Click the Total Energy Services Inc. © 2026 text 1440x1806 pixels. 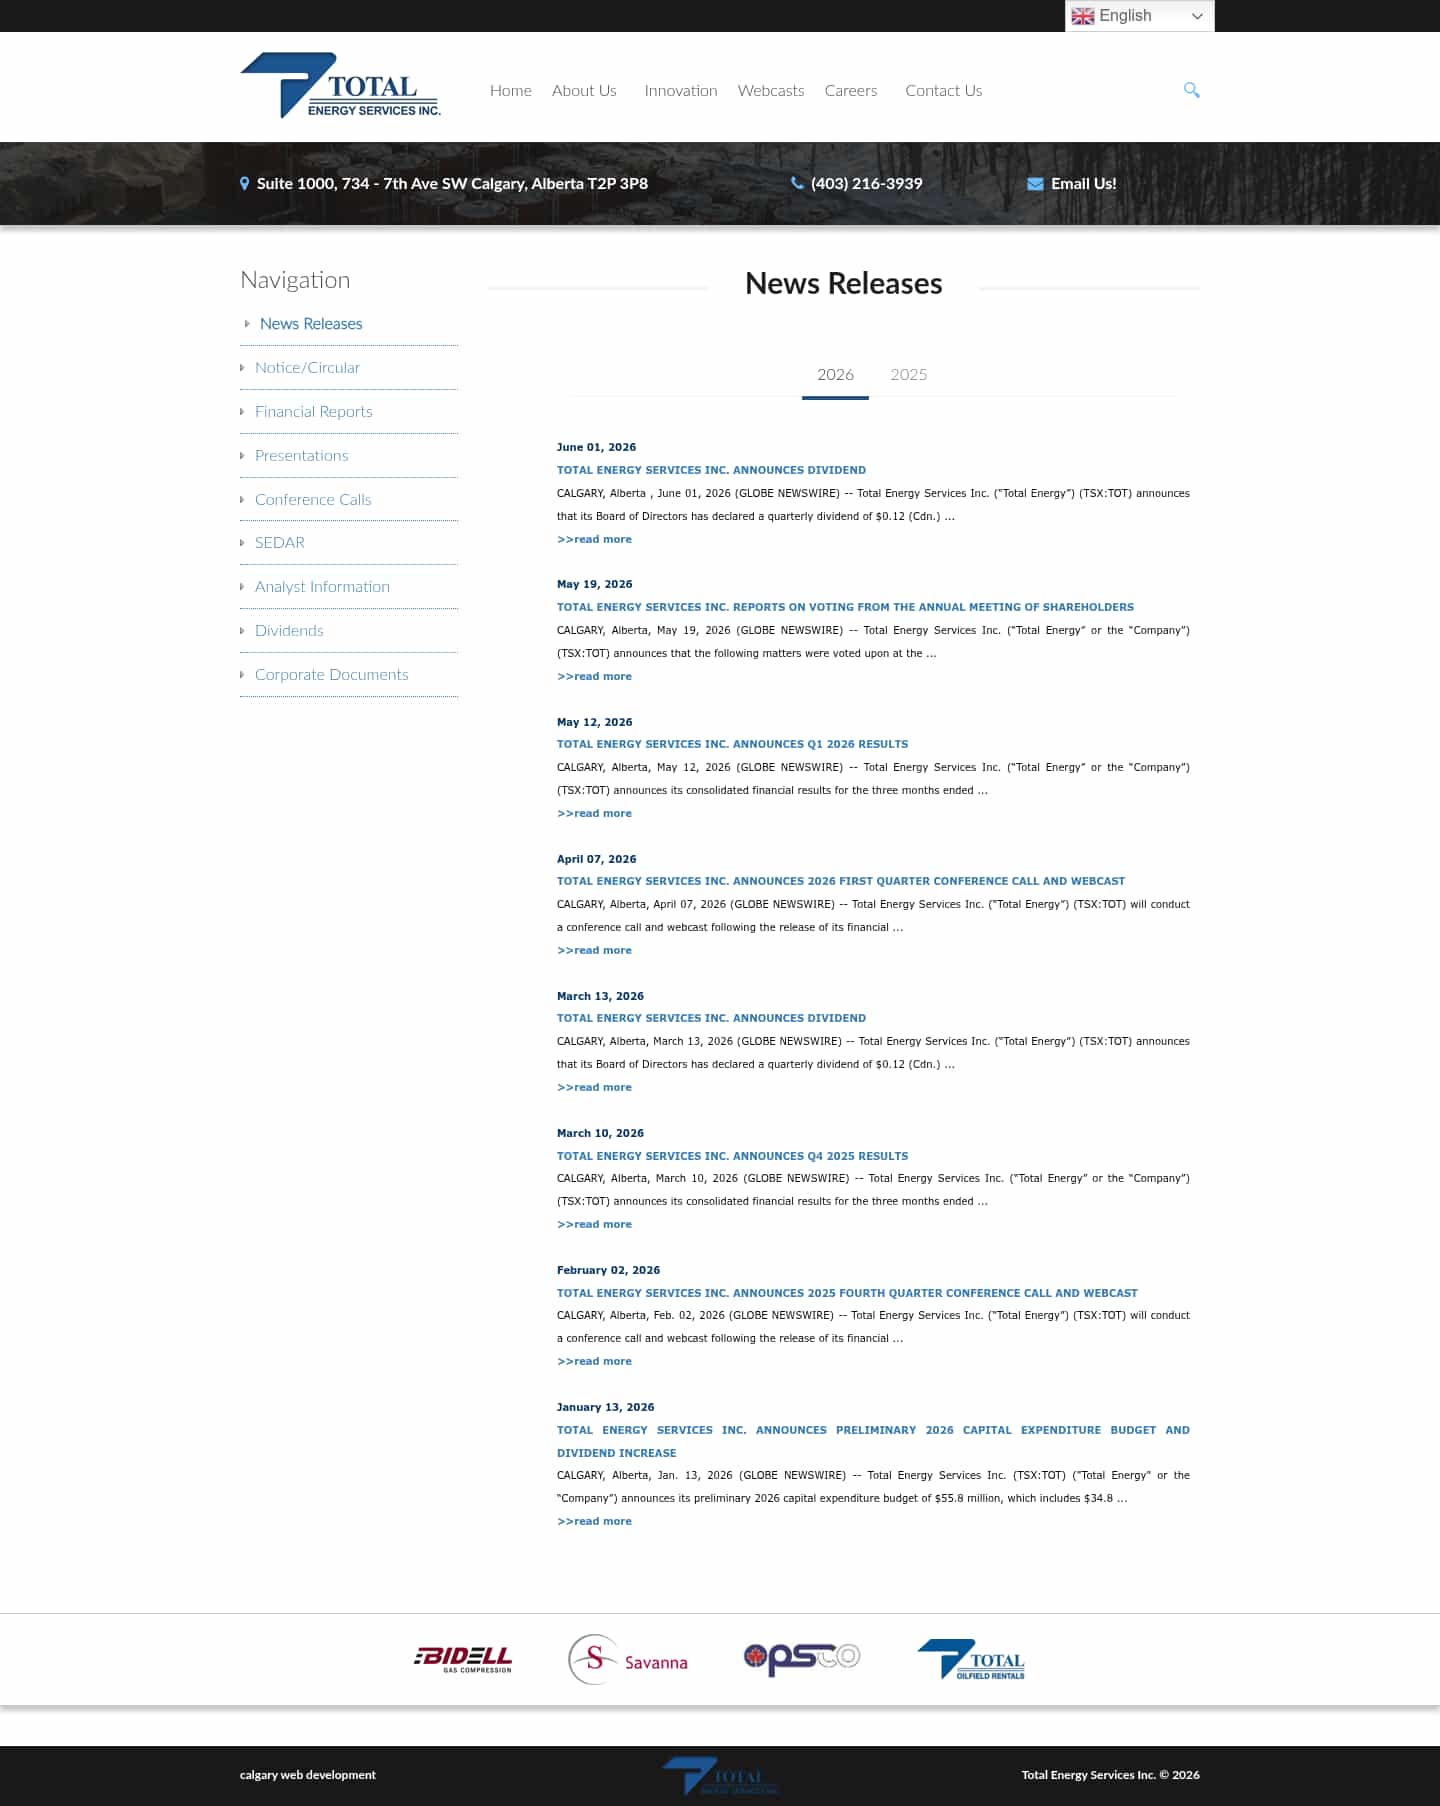click(x=1110, y=1775)
